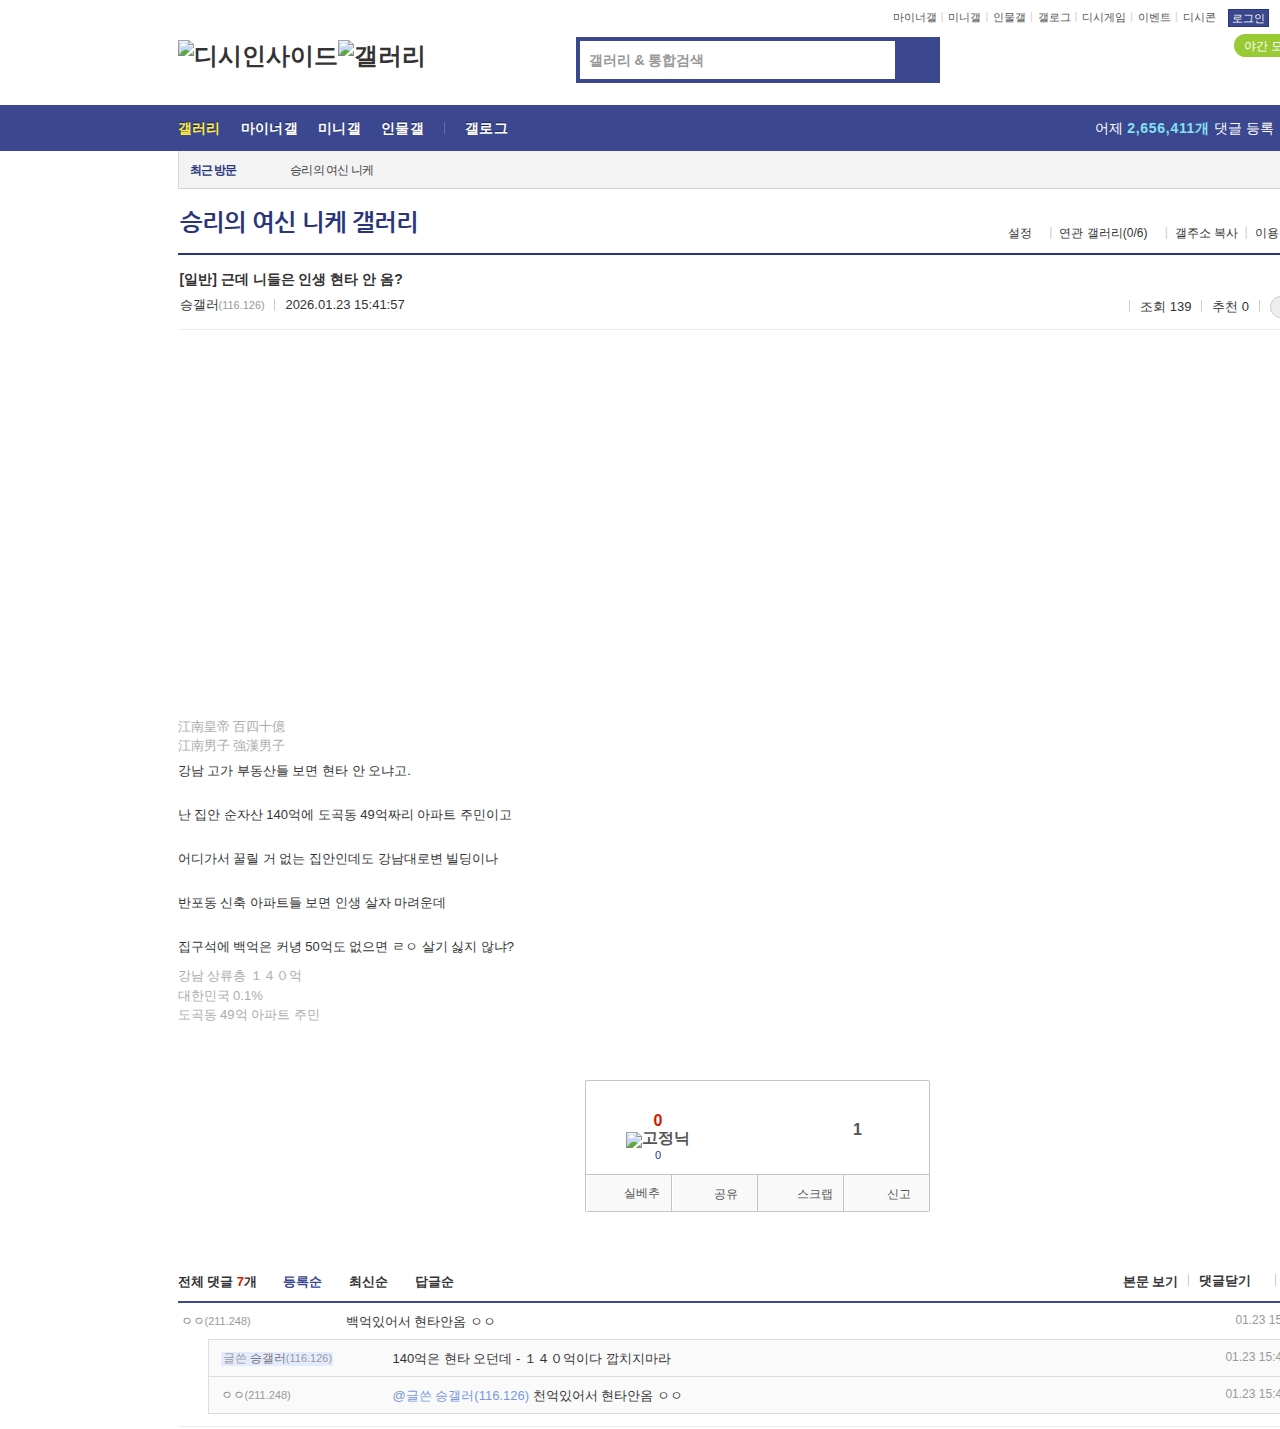
Task: Click the line starting 난 집안 순자산 140억에
Action: (x=345, y=814)
